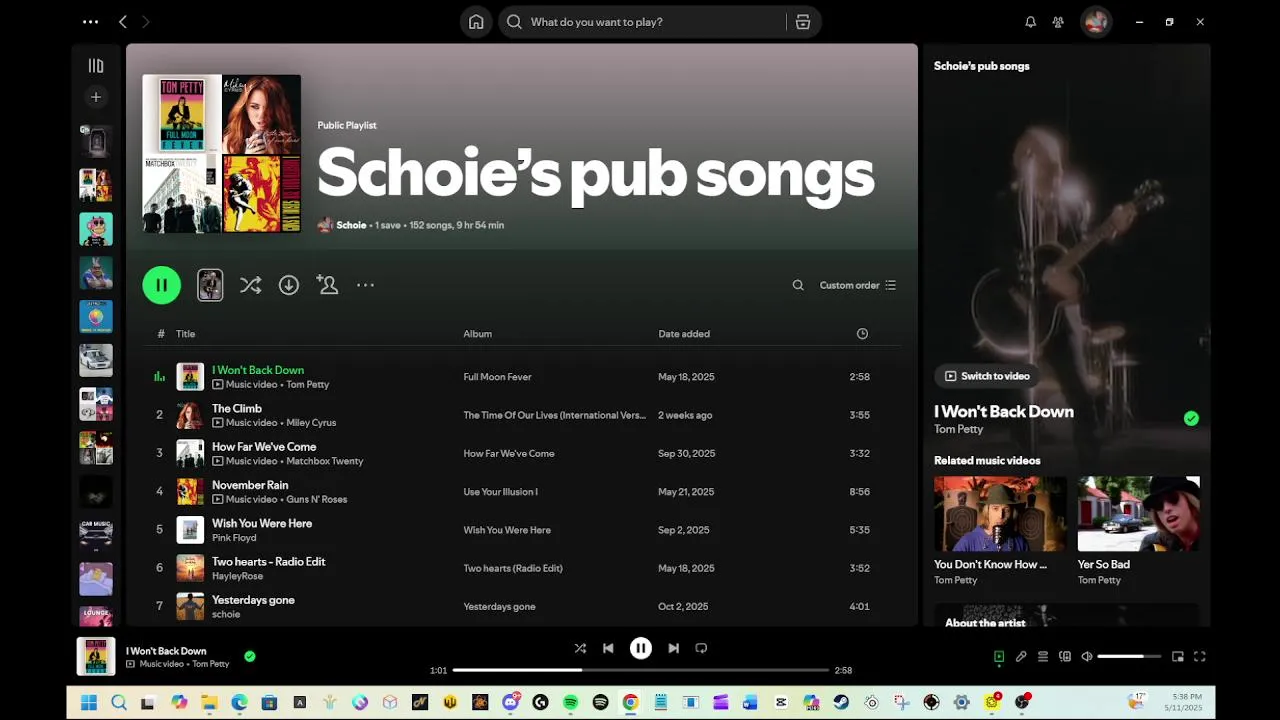Viewport: 1280px width, 720px height.
Task: Sort tracks by Title column
Action: (186, 334)
